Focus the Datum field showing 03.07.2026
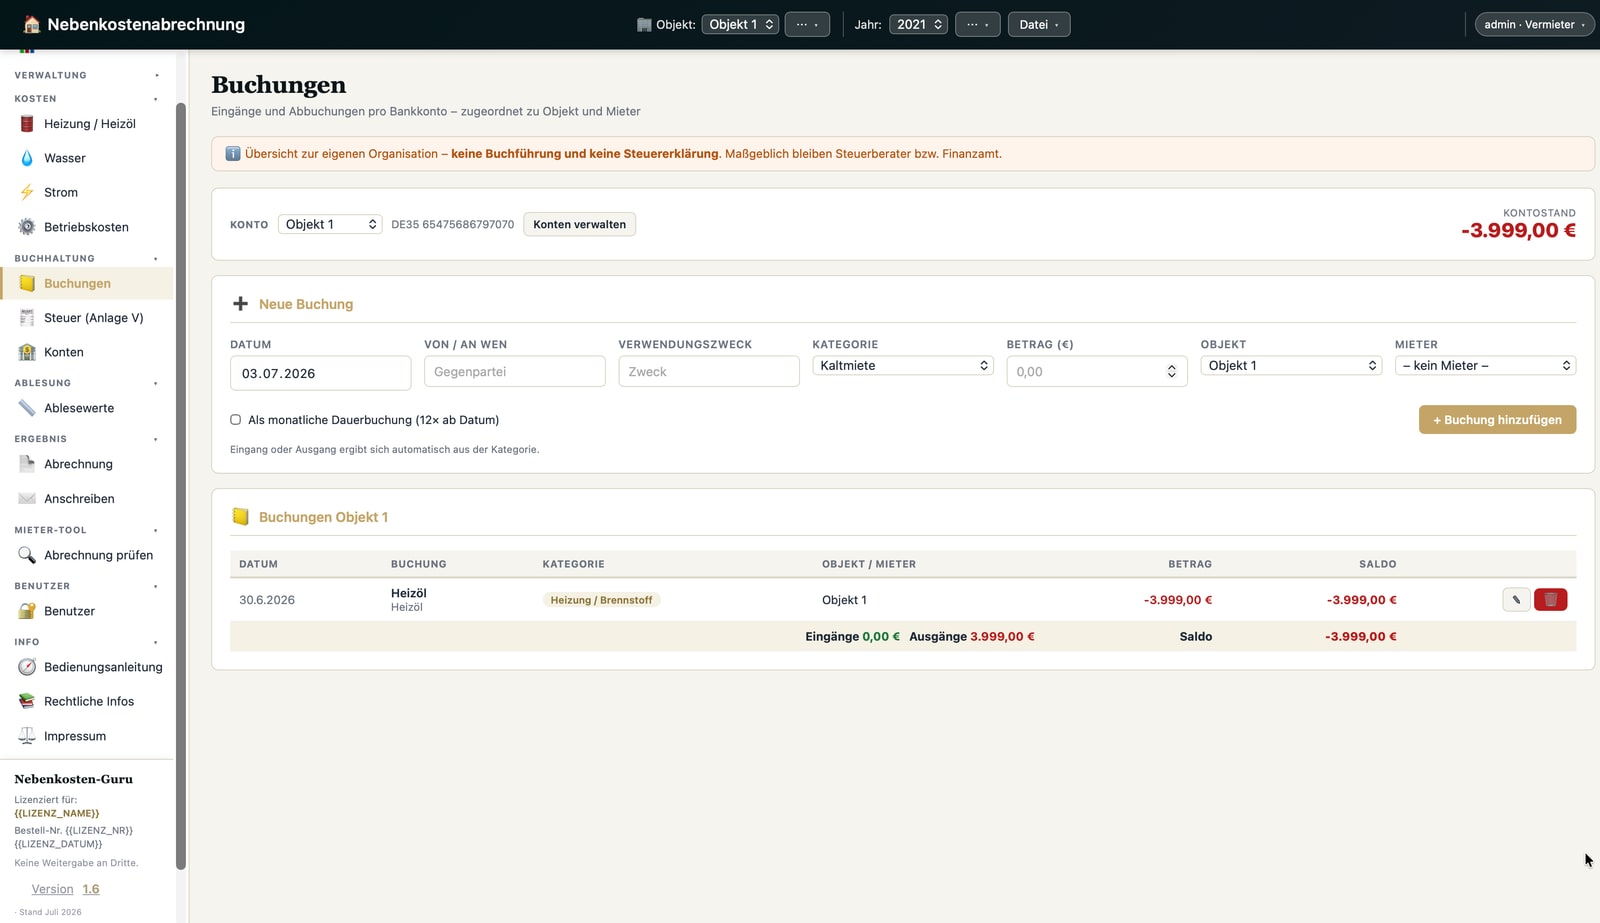1600x923 pixels. click(320, 373)
